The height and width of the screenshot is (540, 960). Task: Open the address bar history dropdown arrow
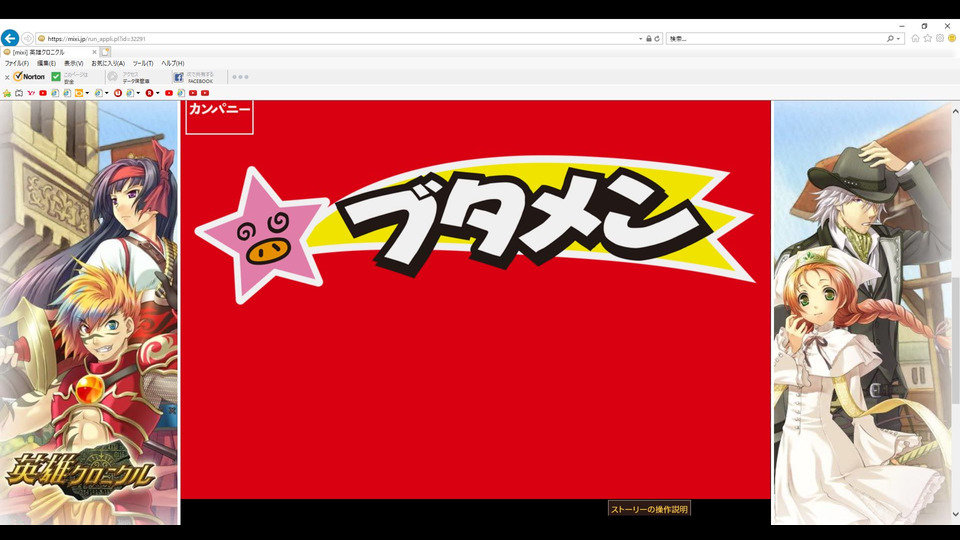coord(640,39)
